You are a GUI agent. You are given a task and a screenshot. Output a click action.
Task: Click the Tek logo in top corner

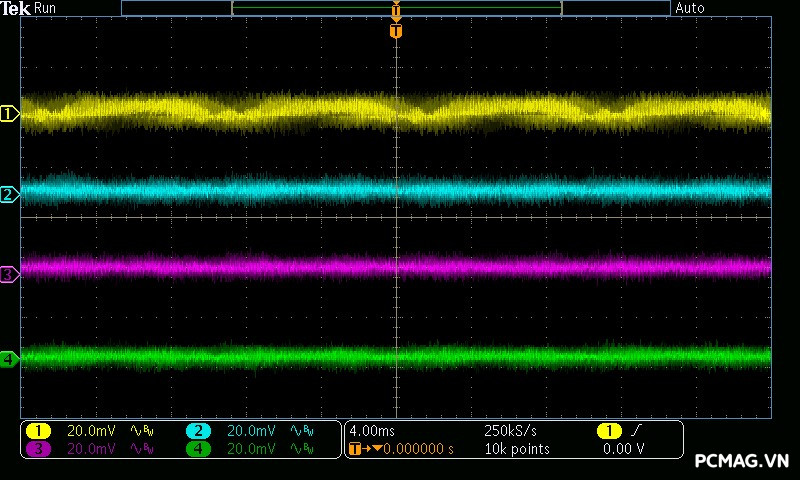[16, 8]
